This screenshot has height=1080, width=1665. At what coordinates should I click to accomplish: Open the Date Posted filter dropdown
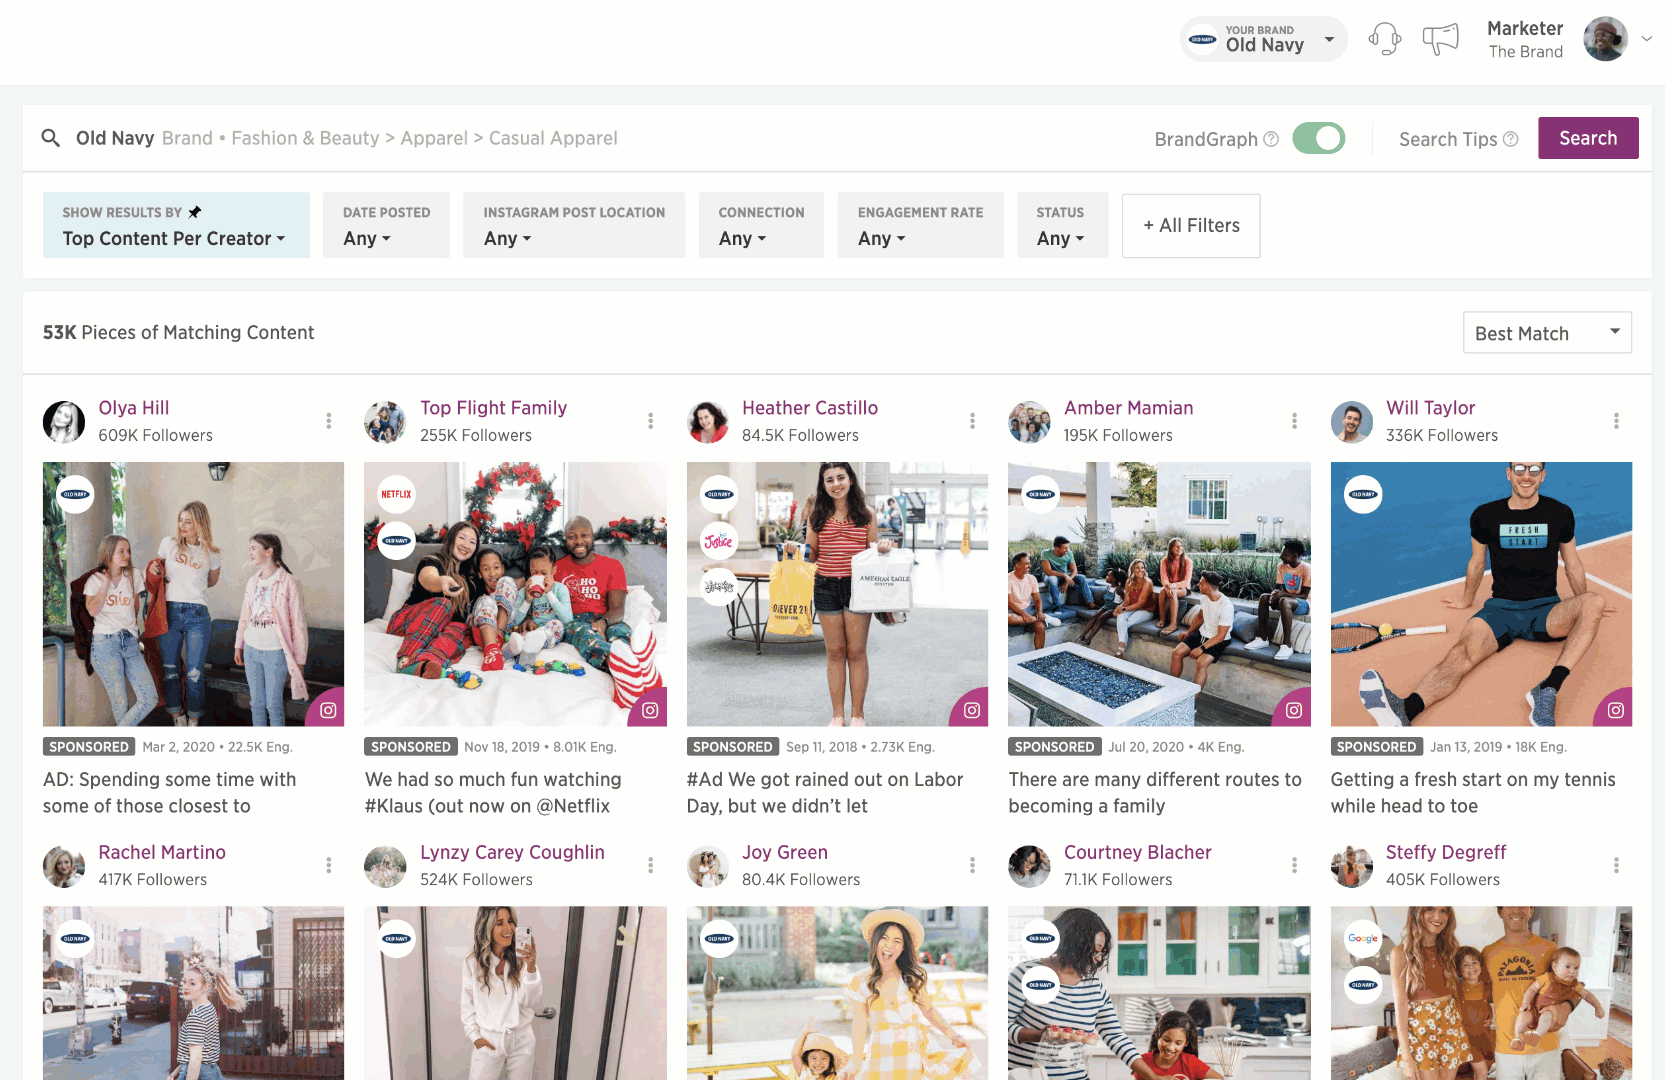386,225
